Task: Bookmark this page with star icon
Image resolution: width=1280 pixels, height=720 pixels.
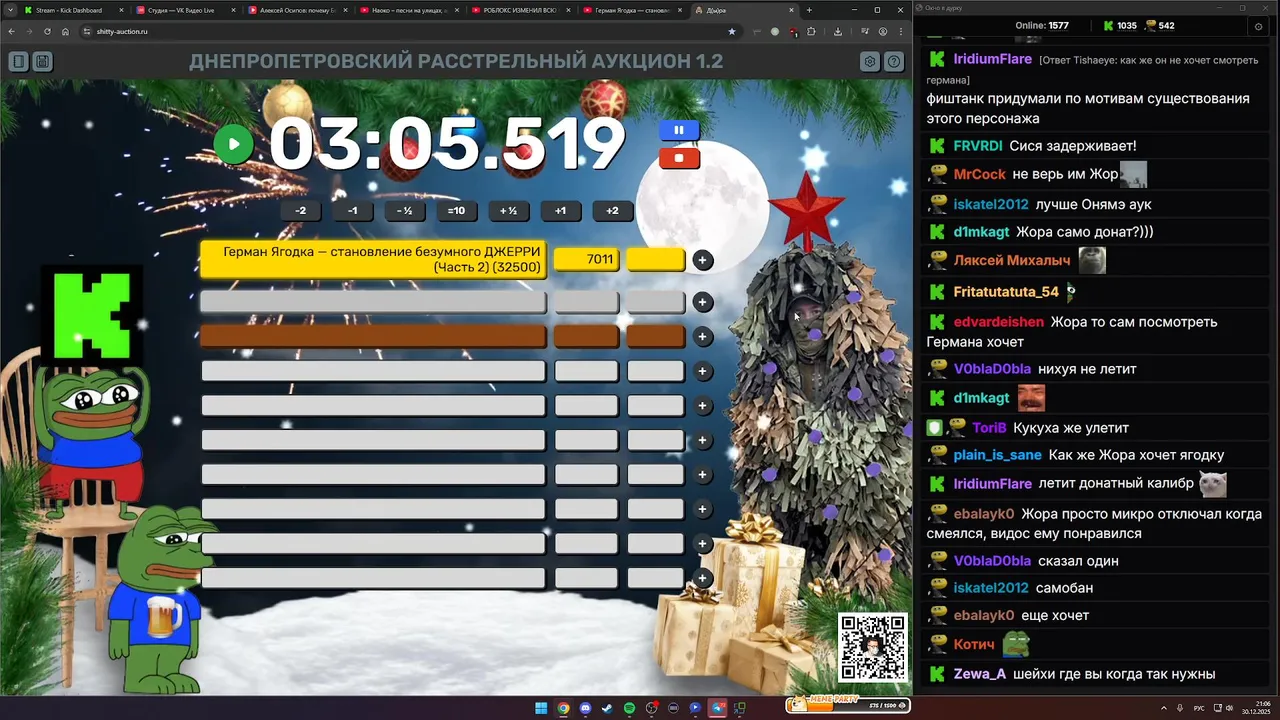Action: (732, 31)
